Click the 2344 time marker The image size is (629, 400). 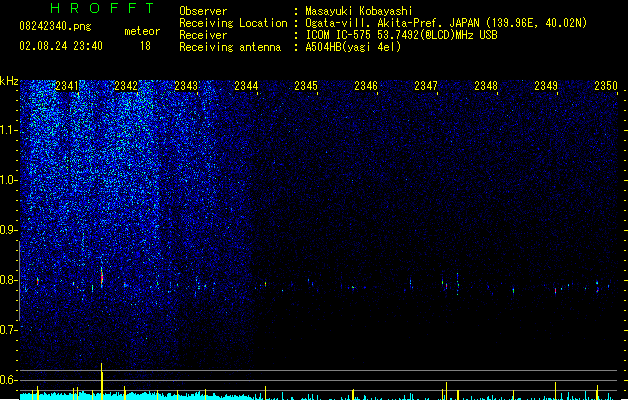[246, 86]
